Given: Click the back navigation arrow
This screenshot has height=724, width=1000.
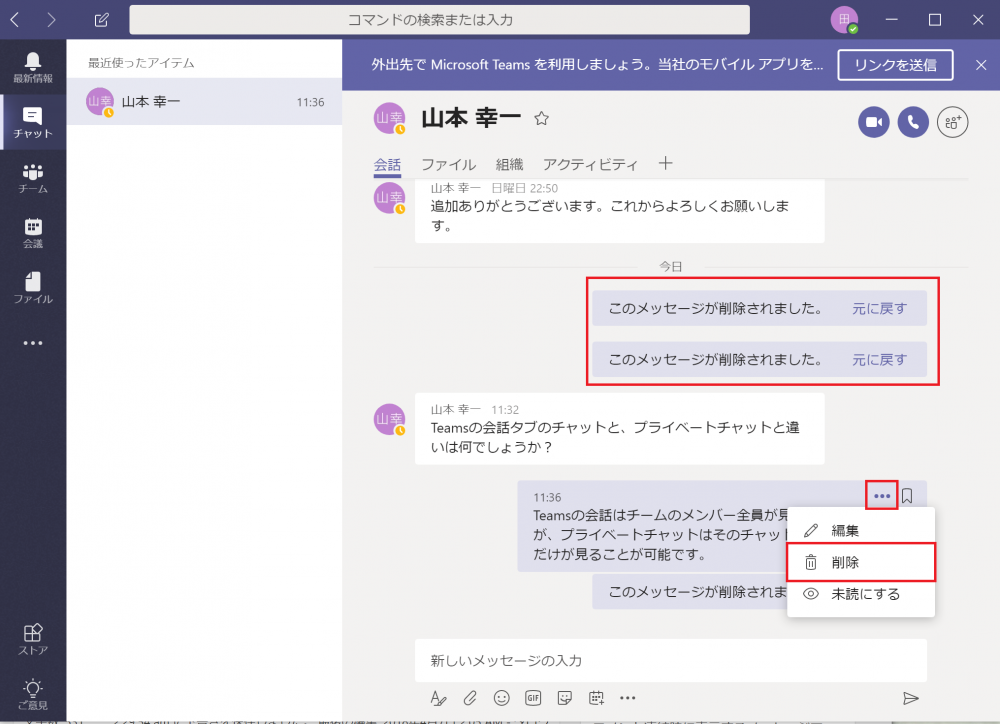Looking at the screenshot, I should click(x=15, y=20).
